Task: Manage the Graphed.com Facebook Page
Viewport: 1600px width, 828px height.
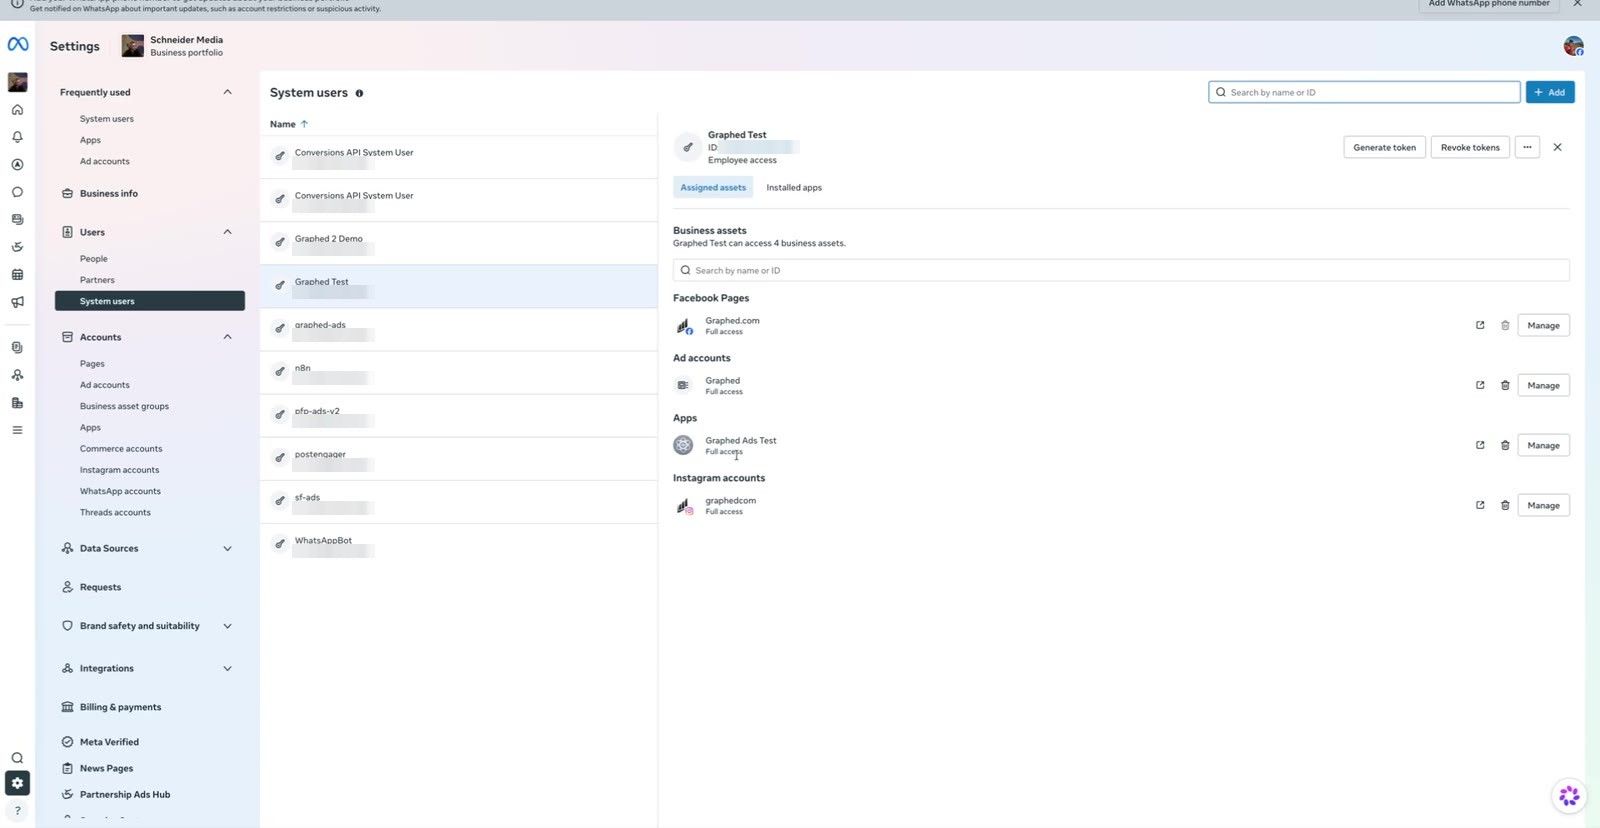Action: coord(1543,325)
